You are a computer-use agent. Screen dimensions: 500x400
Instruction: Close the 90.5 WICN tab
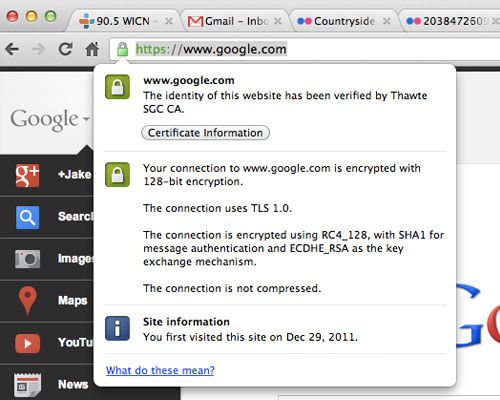click(169, 21)
